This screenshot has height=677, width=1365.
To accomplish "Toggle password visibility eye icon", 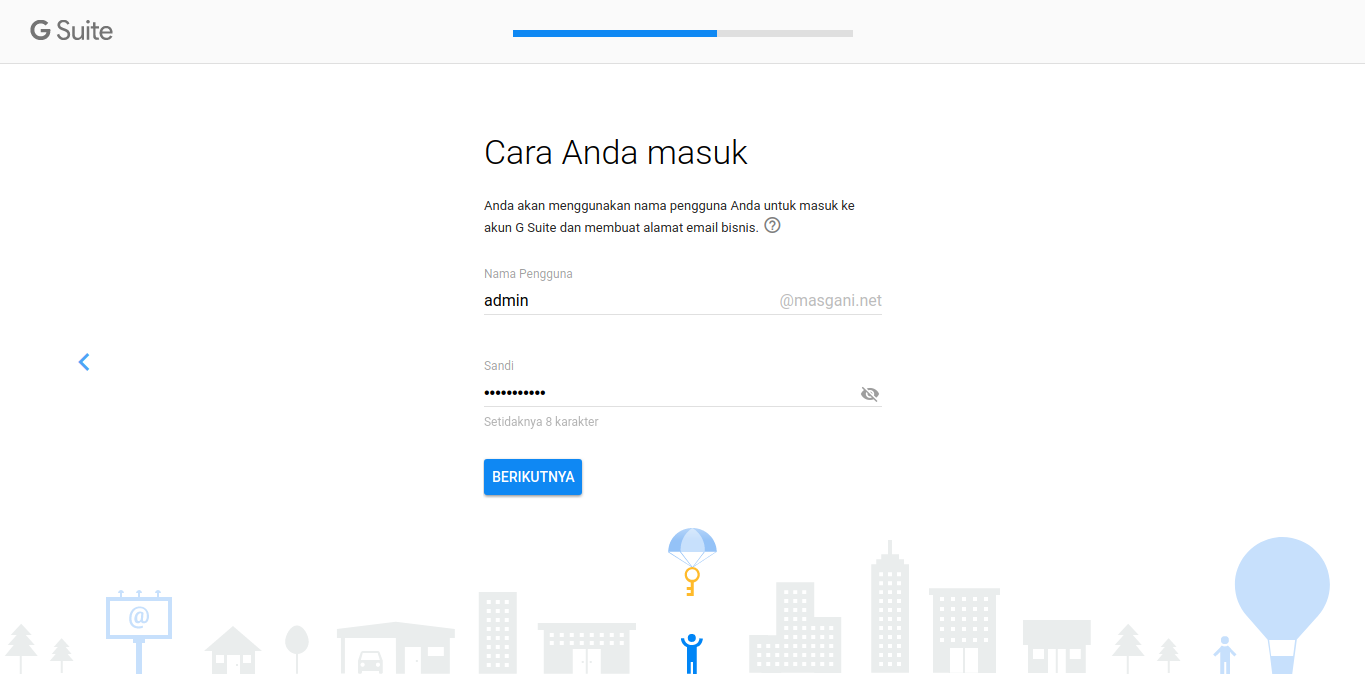I will [x=870, y=394].
